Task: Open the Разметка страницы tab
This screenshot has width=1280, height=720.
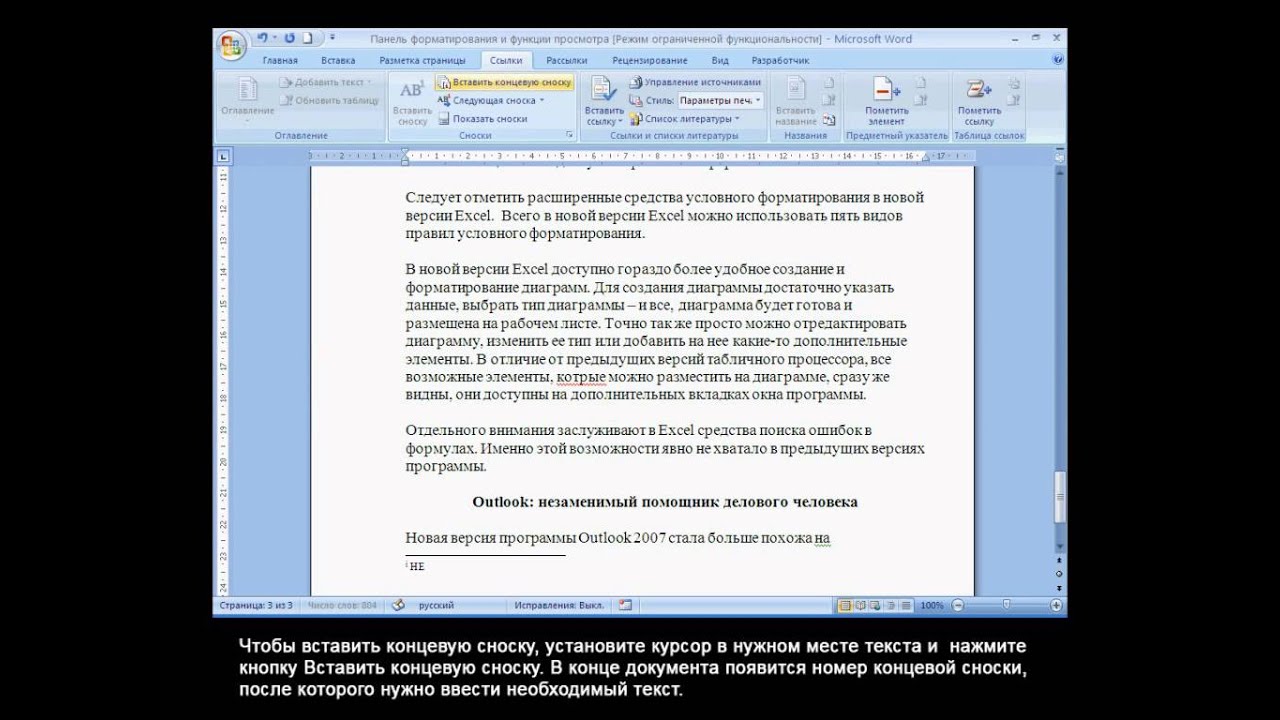Action: [x=422, y=60]
